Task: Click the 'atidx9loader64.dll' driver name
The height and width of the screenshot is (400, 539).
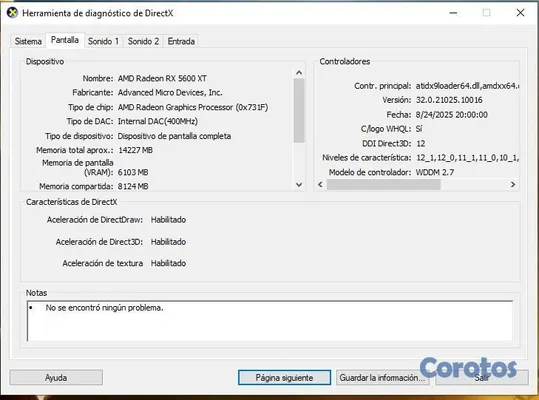Action: click(x=448, y=86)
